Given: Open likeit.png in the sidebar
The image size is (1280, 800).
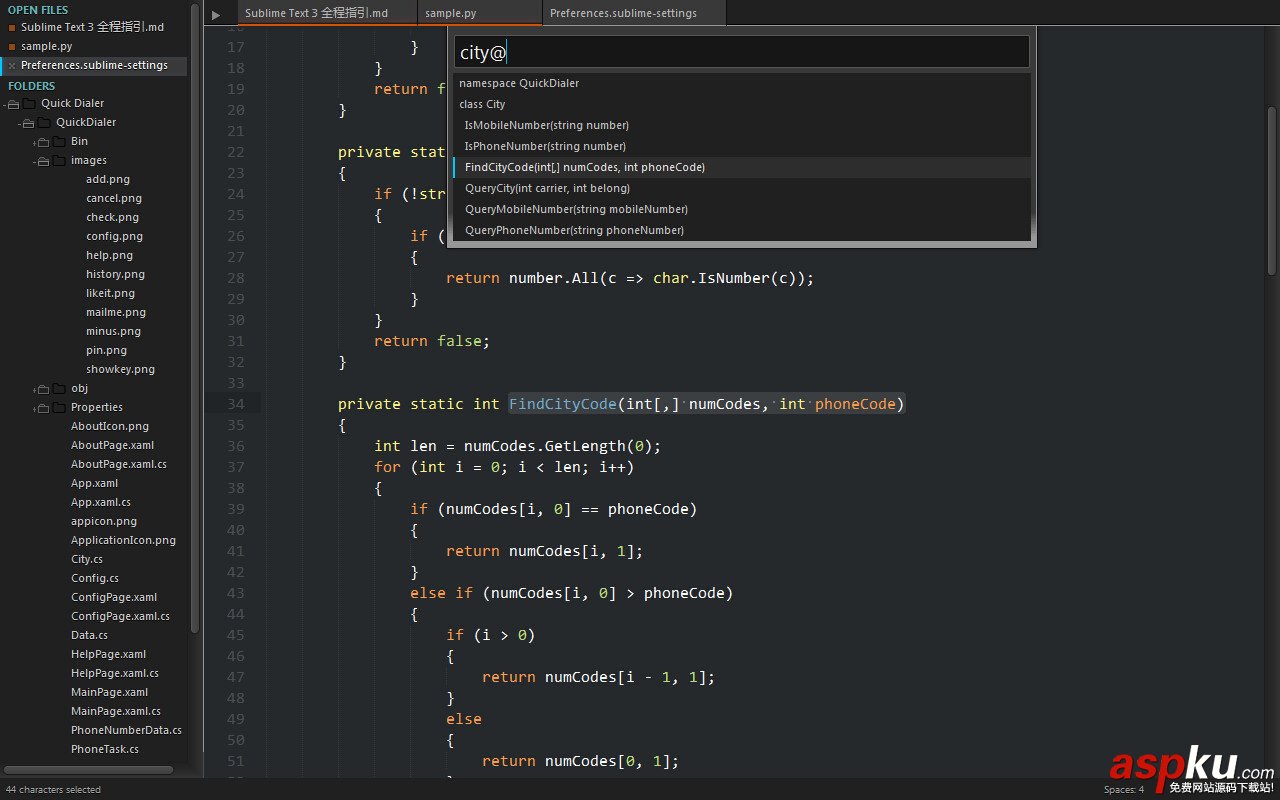Looking at the screenshot, I should click(x=110, y=293).
